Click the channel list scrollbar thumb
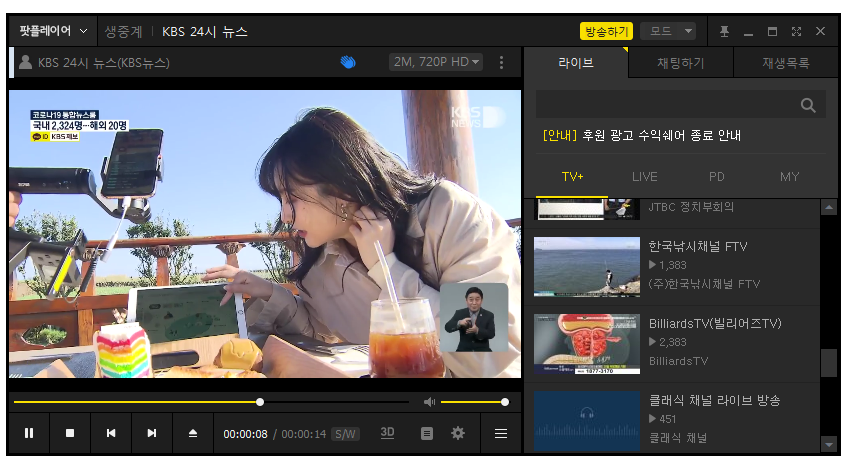This screenshot has height=462, width=848. 829,363
